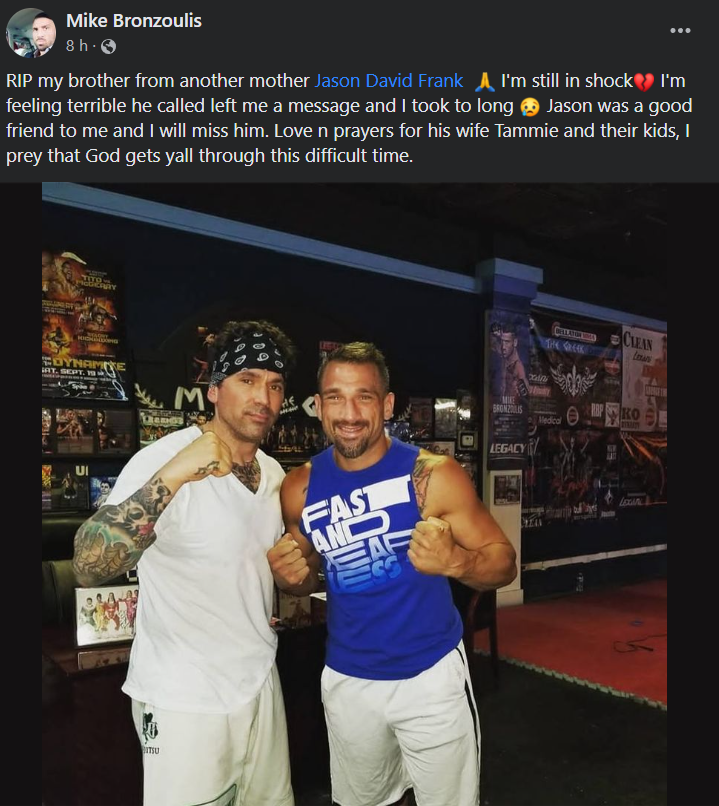719x806 pixels.
Task: Click the framed Power Rangers picture
Action: click(107, 615)
